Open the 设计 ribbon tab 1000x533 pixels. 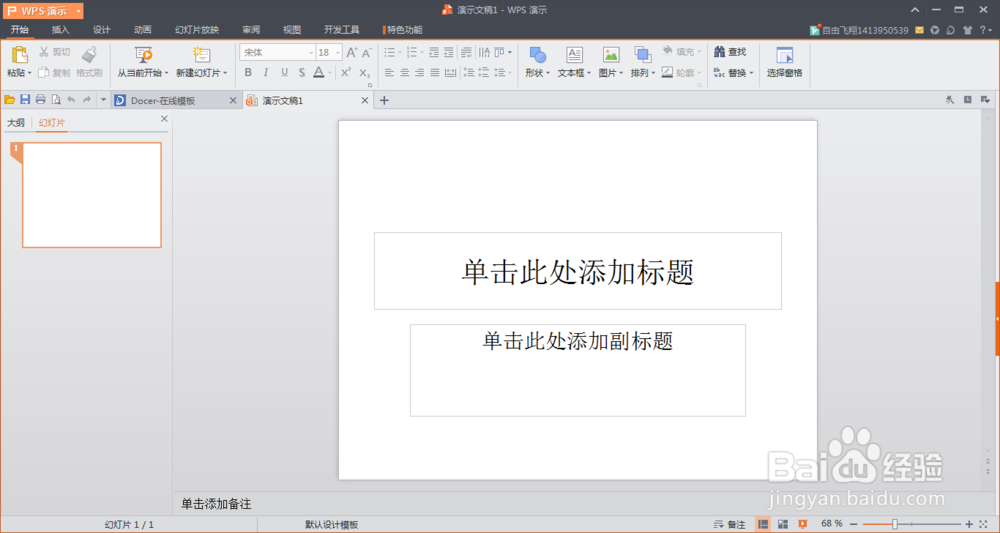101,29
